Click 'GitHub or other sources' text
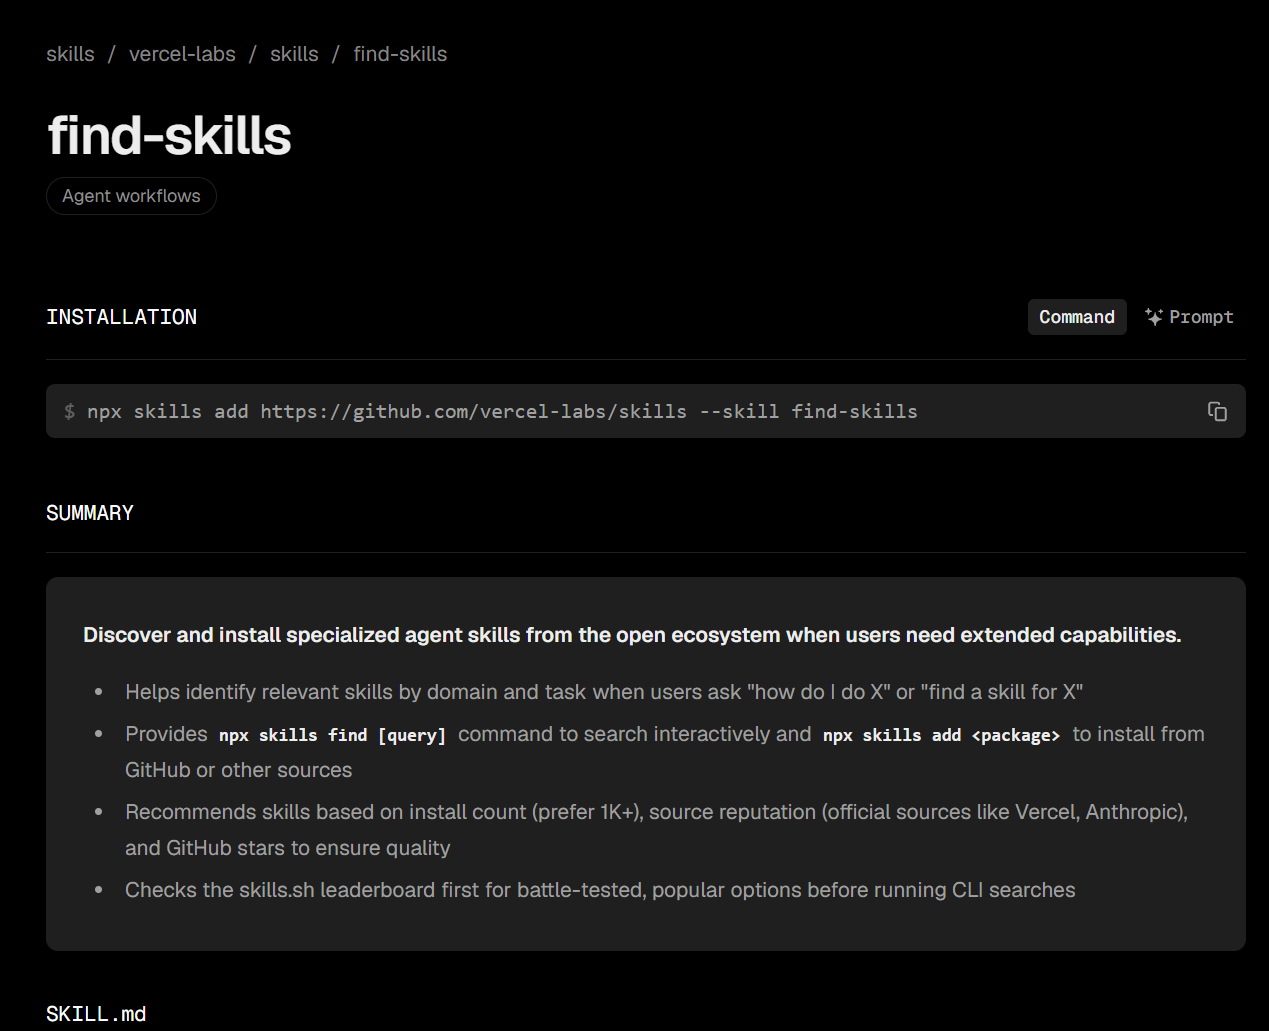Screen dimensions: 1269x1031 pyautogui.click(x=238, y=770)
